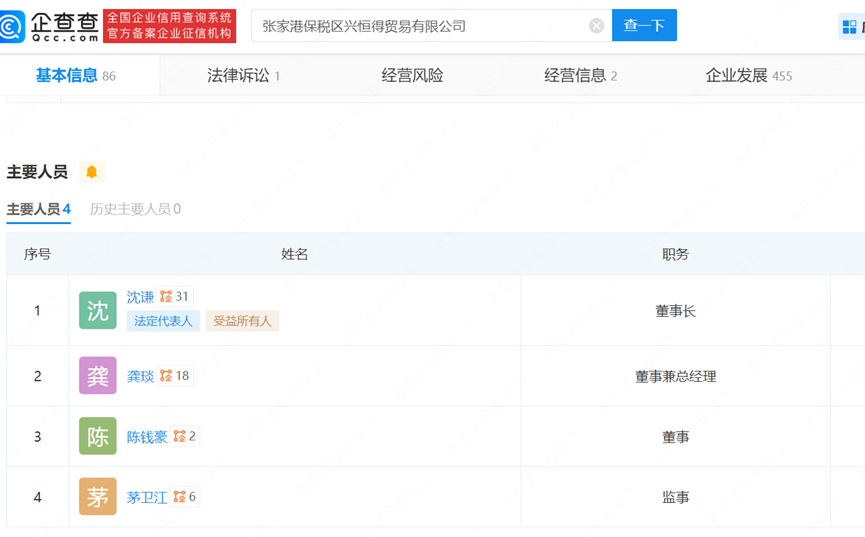Open 沈谦's profile link

(140, 297)
